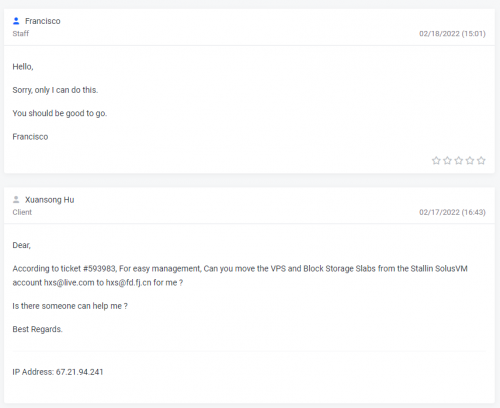Click the 'Is there someone can help me' line
This screenshot has height=408, width=500.
(70, 306)
